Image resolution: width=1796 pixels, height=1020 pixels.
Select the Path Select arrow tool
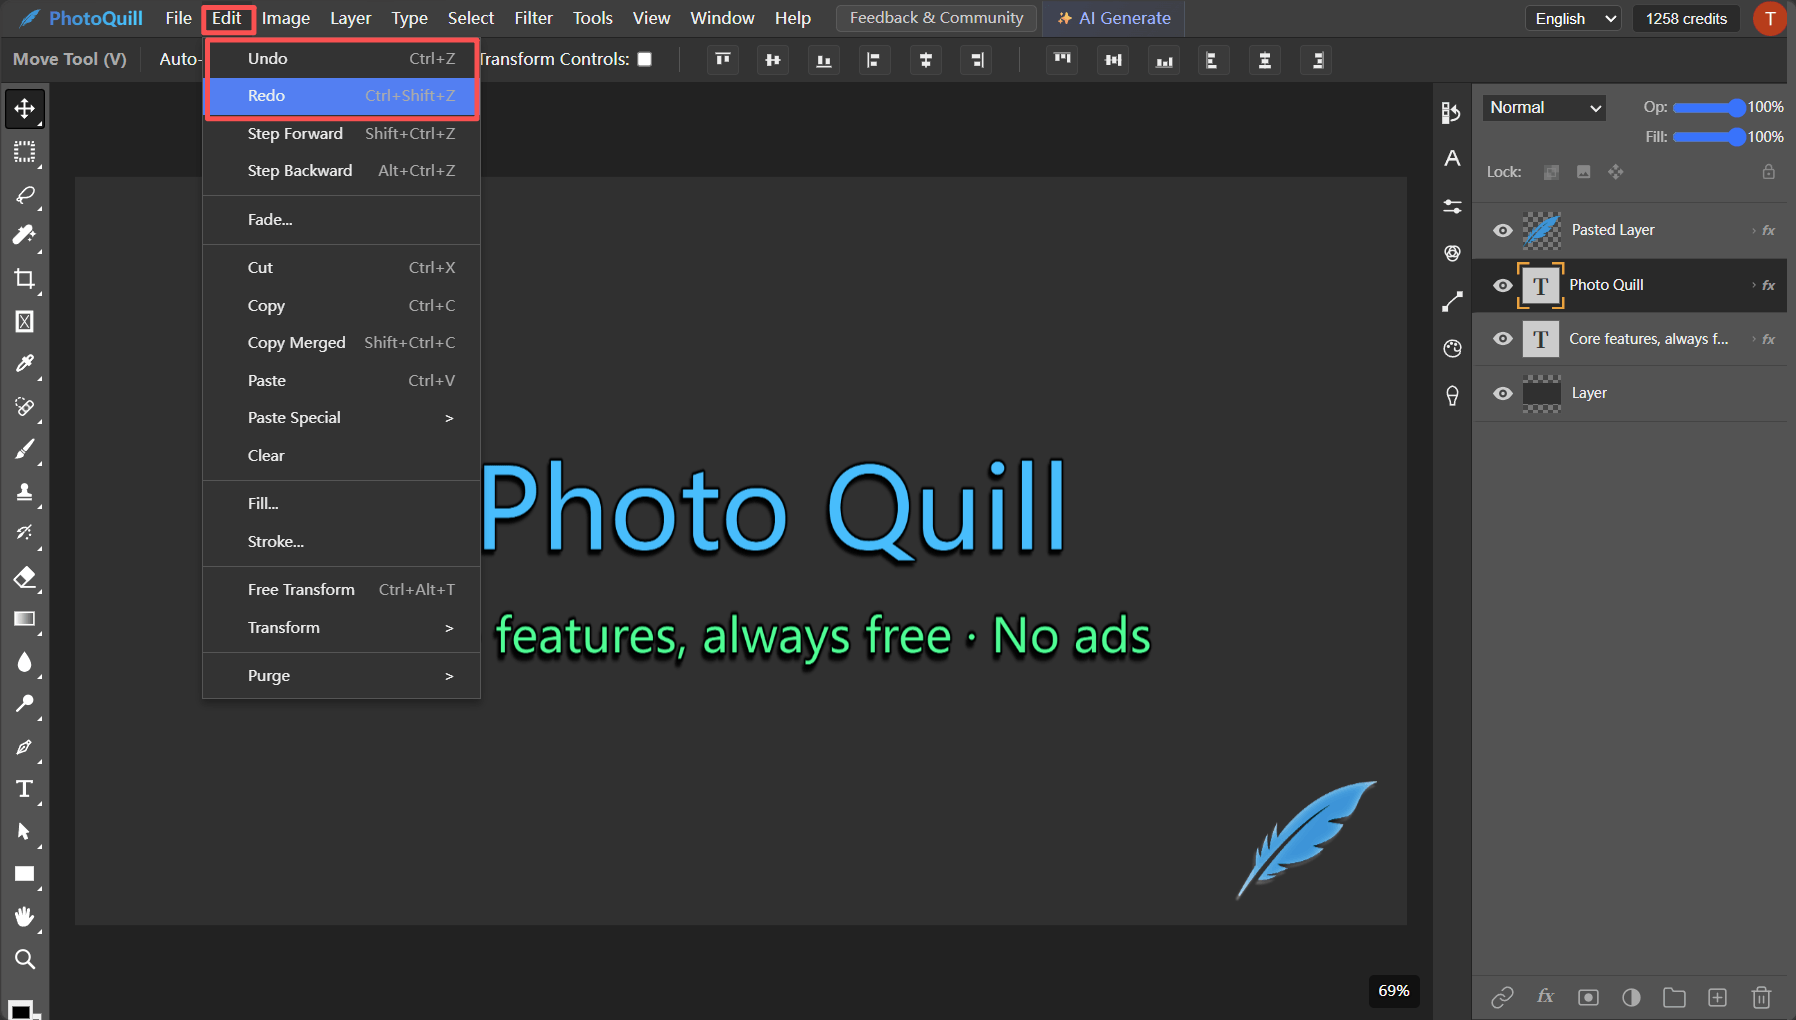point(24,832)
